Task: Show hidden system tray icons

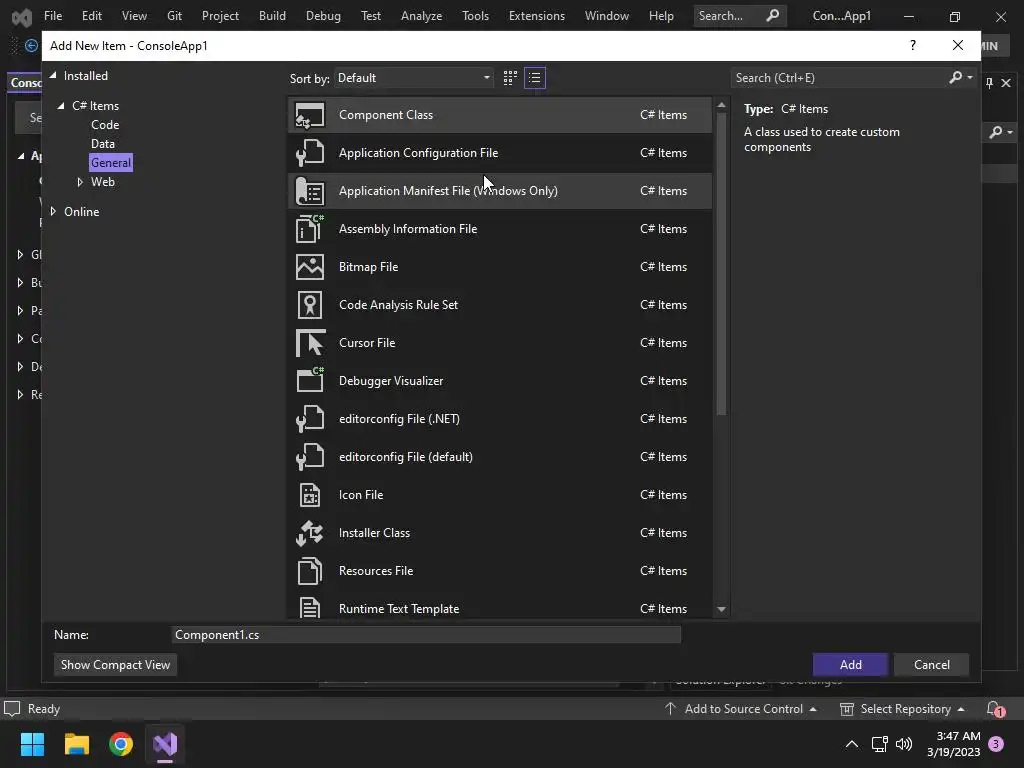Action: click(852, 744)
